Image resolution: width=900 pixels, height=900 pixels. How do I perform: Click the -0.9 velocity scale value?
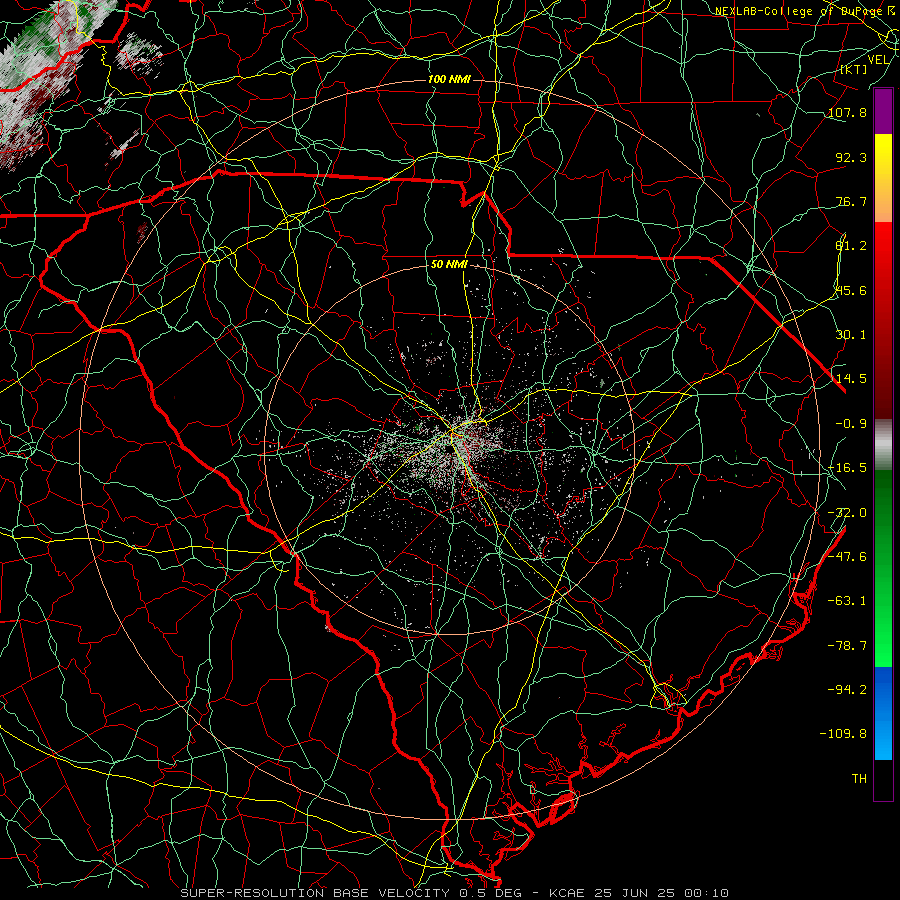coord(851,424)
